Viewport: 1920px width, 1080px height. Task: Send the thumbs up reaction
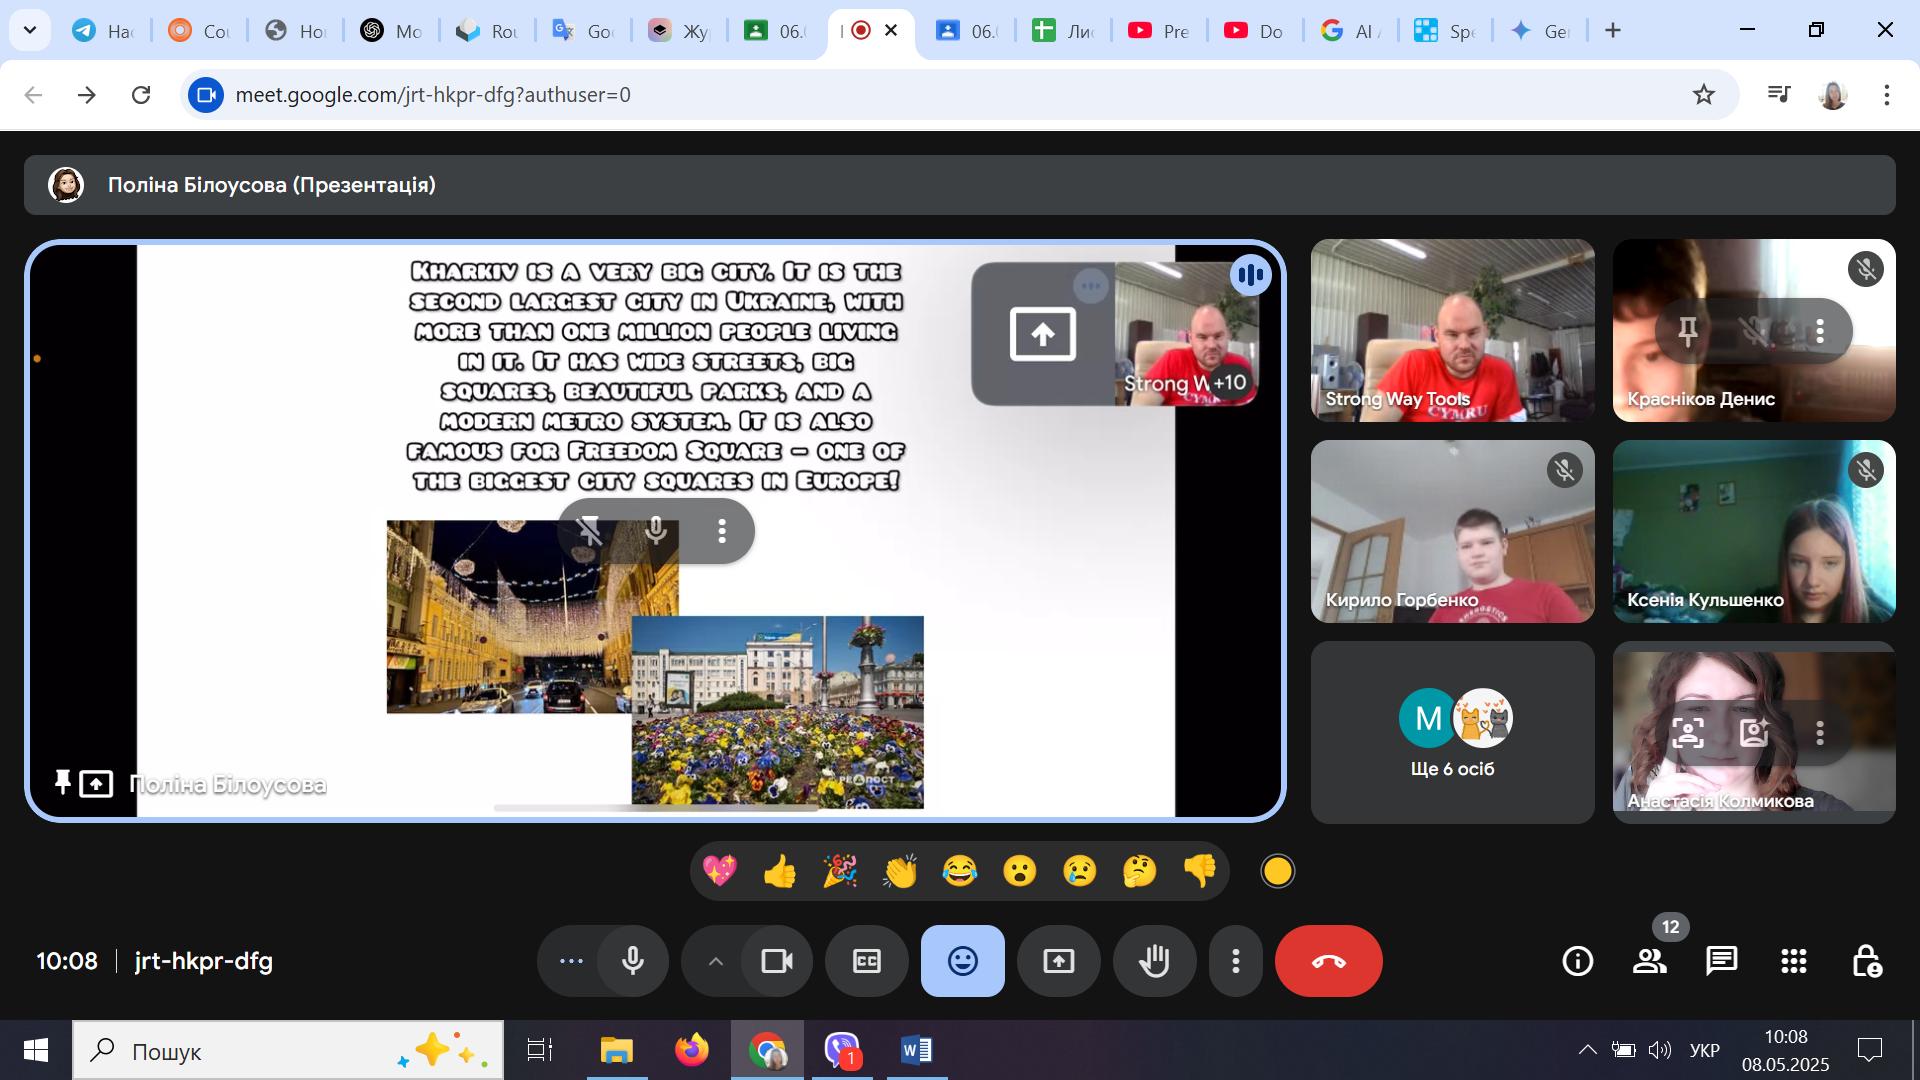click(x=779, y=871)
